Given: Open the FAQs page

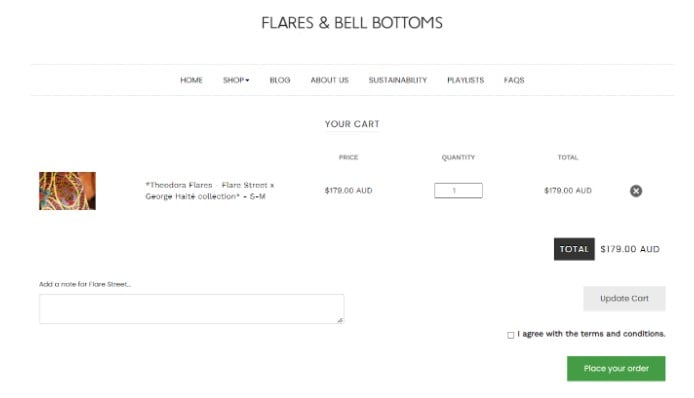Looking at the screenshot, I should 514,80.
